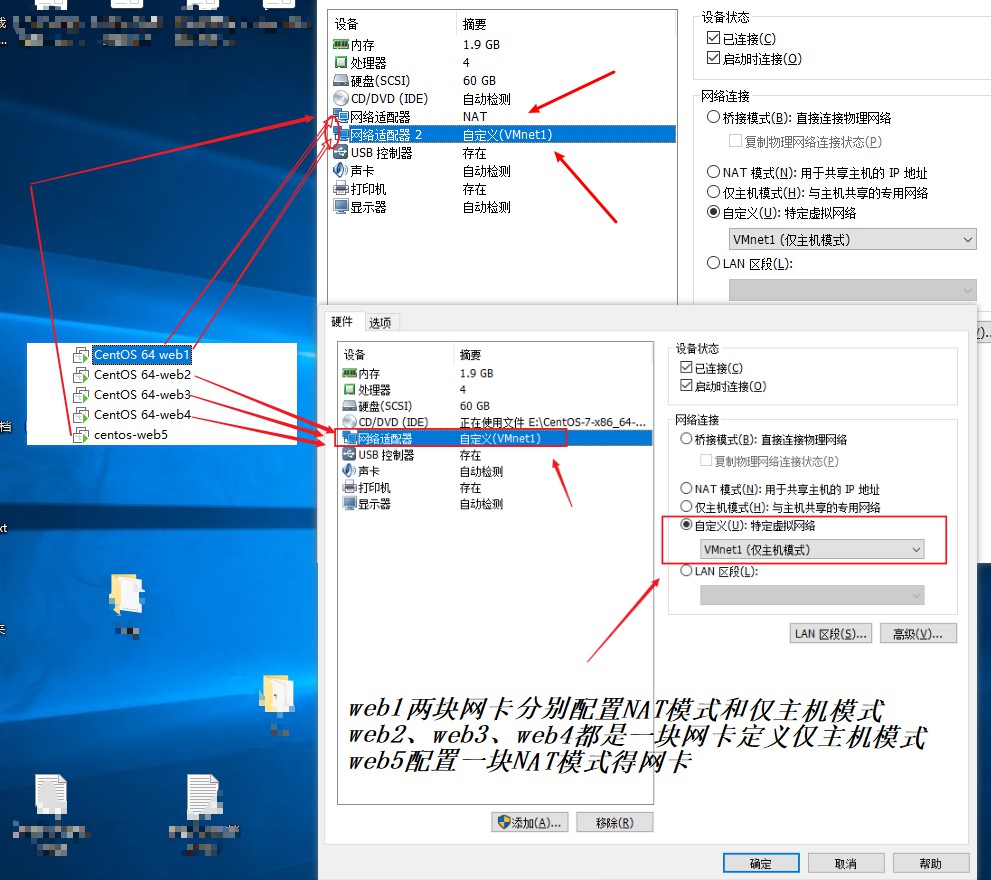Open VMnet1 (仅主机模式) dropdown in upper dialog

coord(853,240)
